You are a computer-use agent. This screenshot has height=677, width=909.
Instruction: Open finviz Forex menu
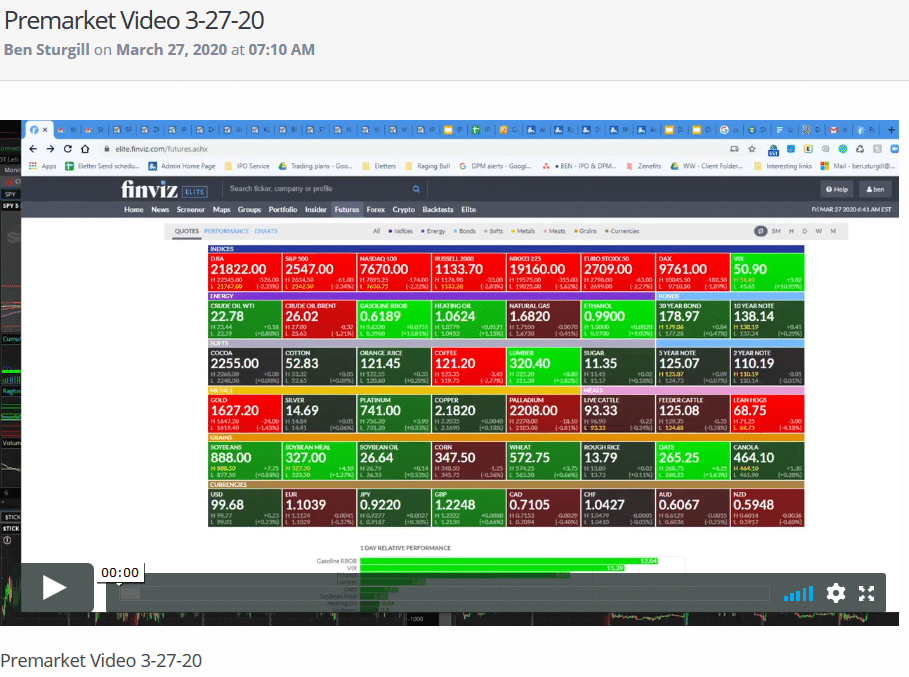(x=376, y=209)
